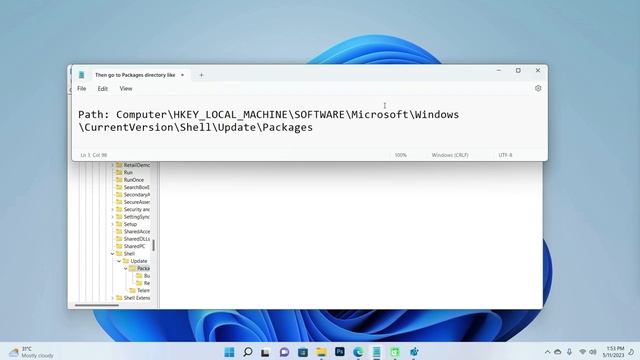Launch Photoshop from the taskbar
This screenshot has width=640, height=360.
340,352
